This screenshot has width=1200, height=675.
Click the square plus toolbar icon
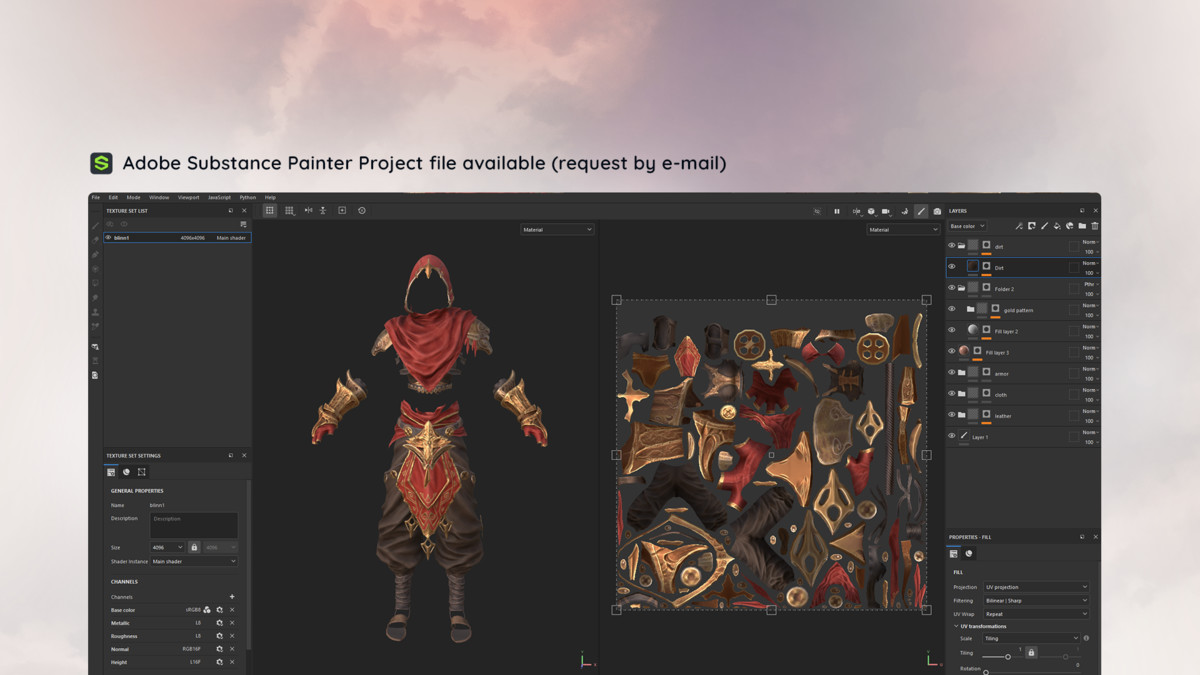[x=342, y=210]
